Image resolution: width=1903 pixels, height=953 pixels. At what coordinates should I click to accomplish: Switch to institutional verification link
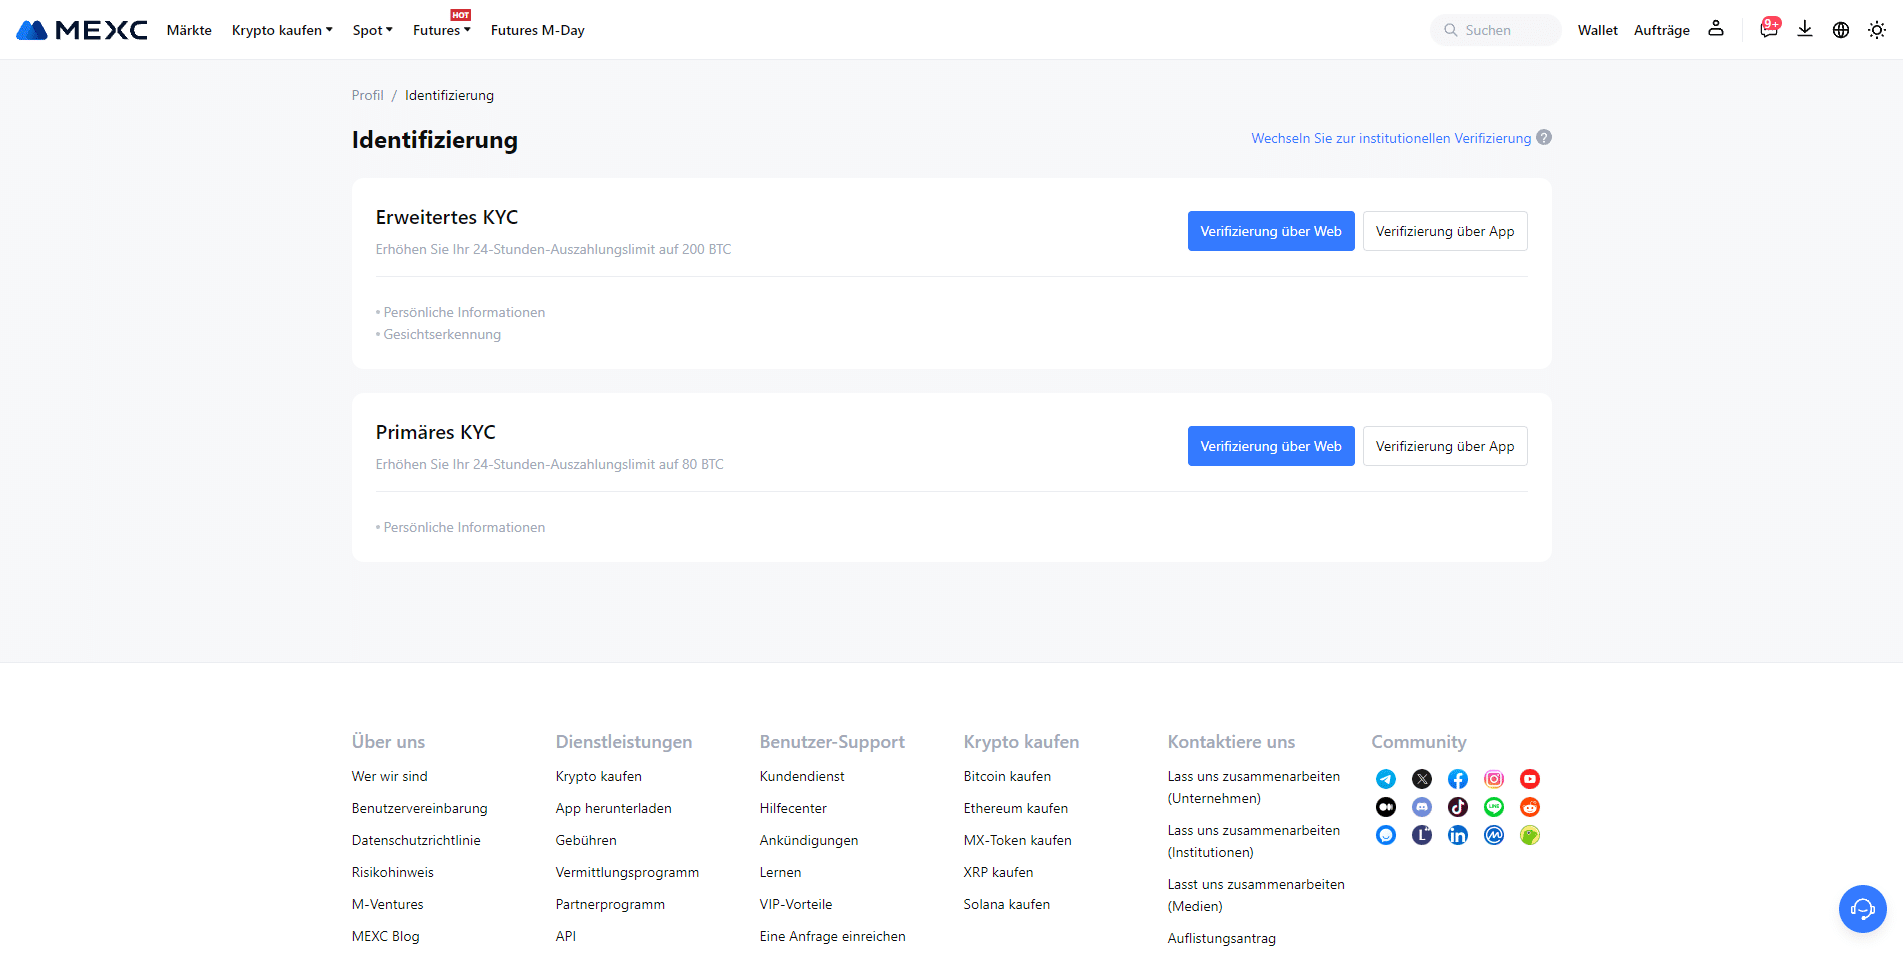click(x=1391, y=138)
